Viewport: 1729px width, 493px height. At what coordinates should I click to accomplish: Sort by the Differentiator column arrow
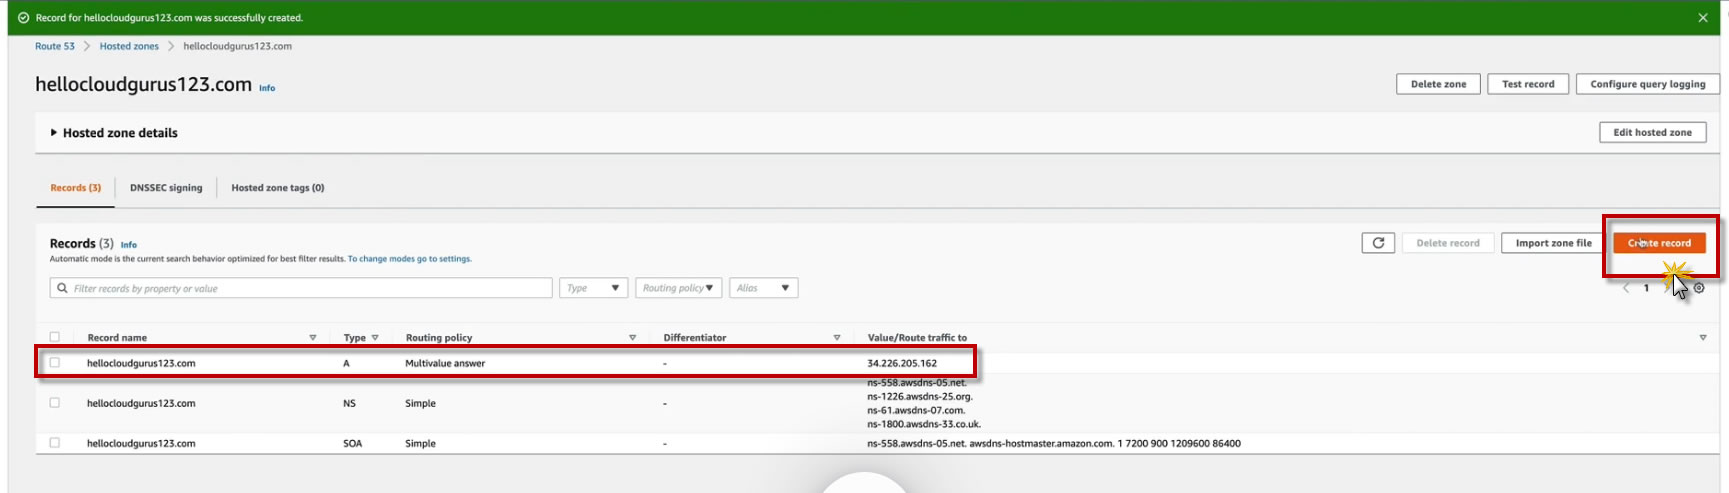pyautogui.click(x=837, y=338)
